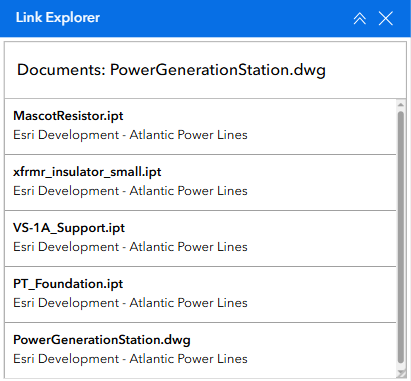Viewport: 411px width, 381px height.
Task: Close the Link Explorer panel
Action: 386,18
